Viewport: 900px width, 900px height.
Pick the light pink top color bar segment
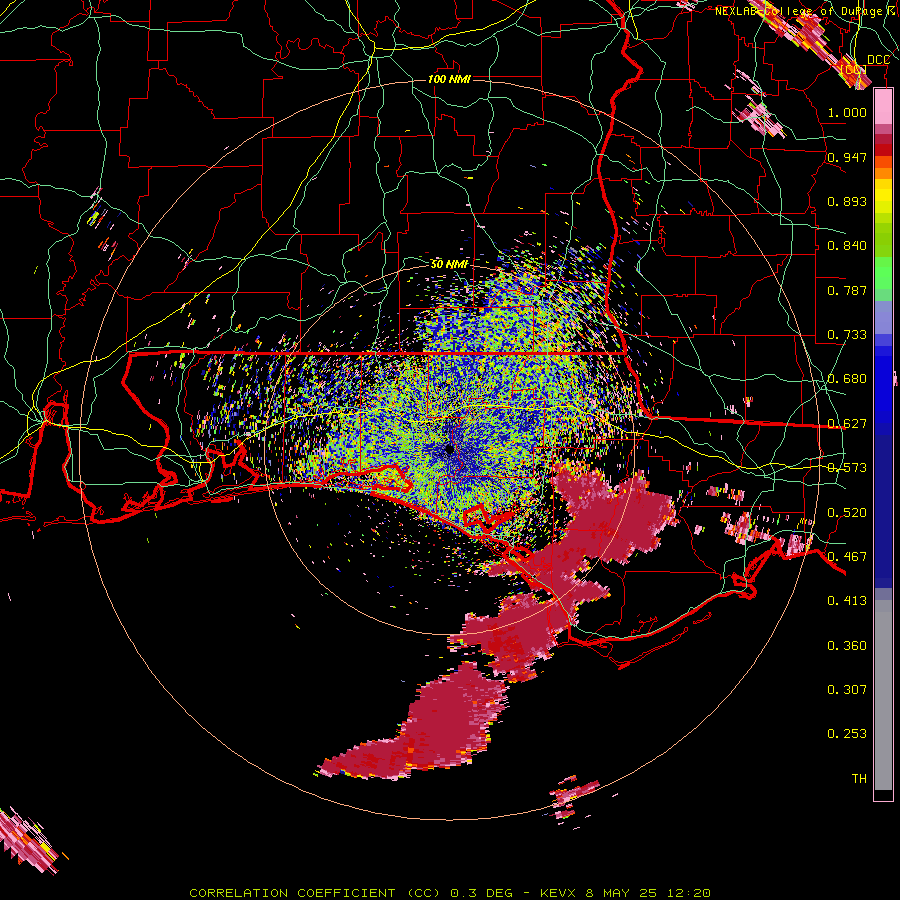click(883, 107)
